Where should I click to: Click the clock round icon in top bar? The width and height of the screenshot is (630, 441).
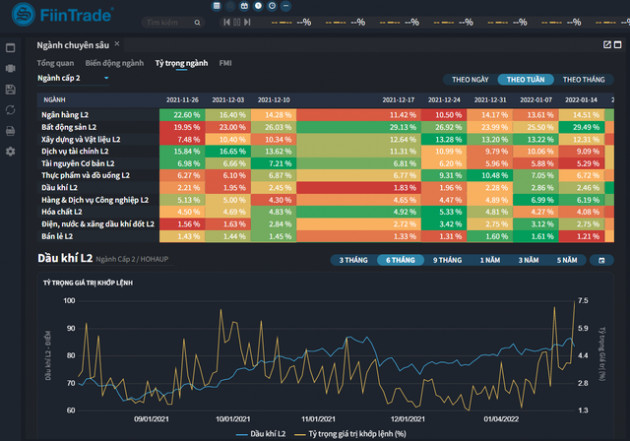272,6
